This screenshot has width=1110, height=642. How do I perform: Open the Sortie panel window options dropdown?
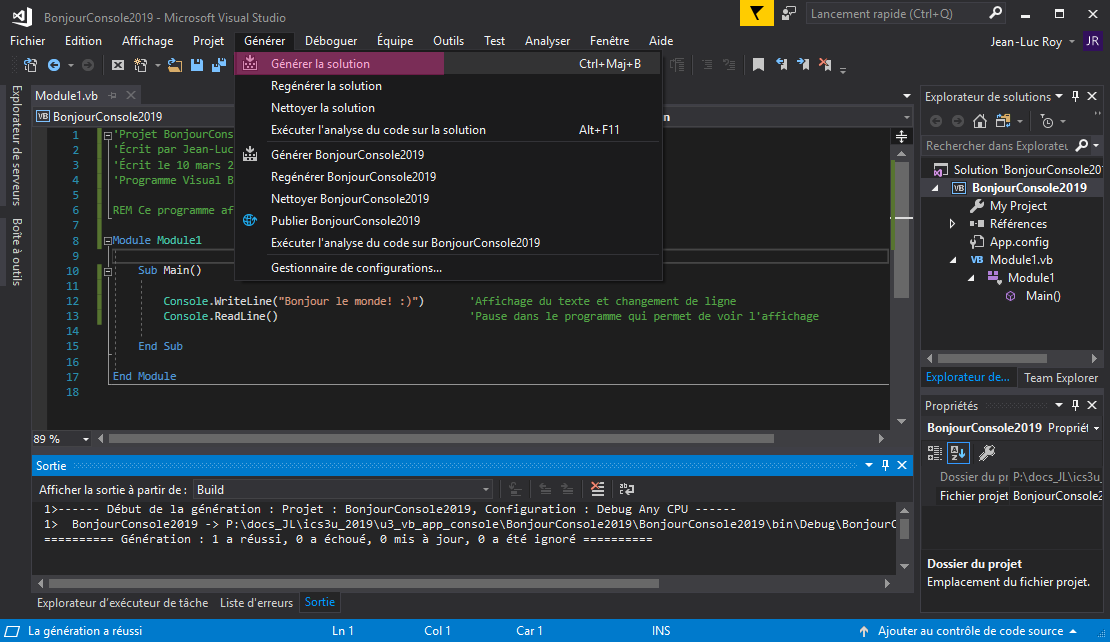point(869,465)
